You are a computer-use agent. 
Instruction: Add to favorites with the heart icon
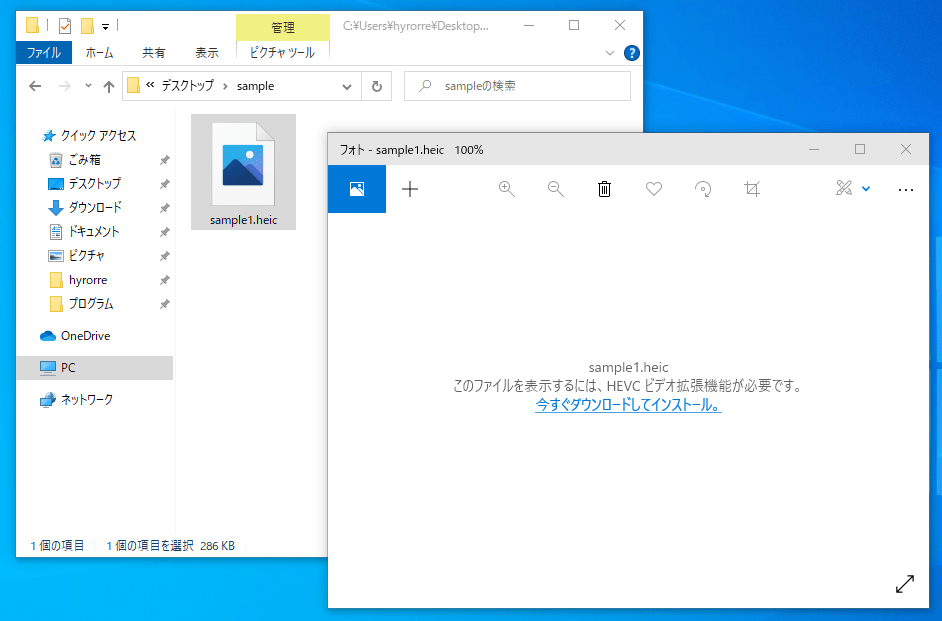pos(654,189)
